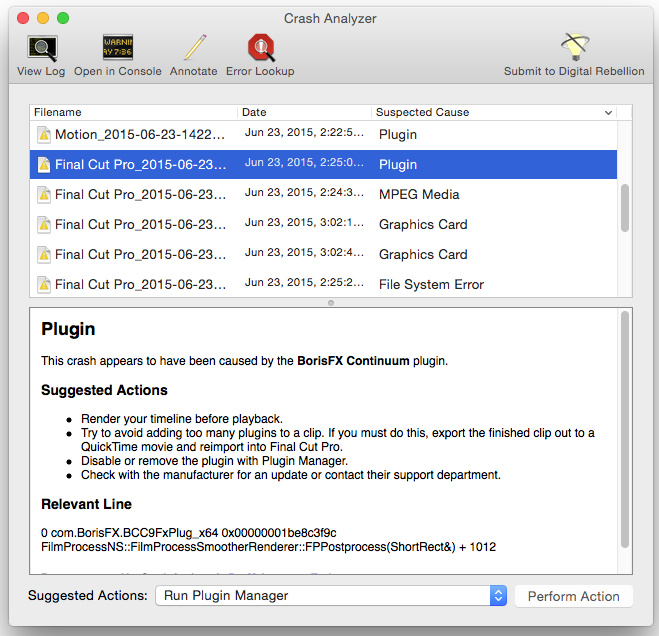The image size is (659, 636).
Task: Submit report to Digital Rebellion
Action: coord(574,55)
